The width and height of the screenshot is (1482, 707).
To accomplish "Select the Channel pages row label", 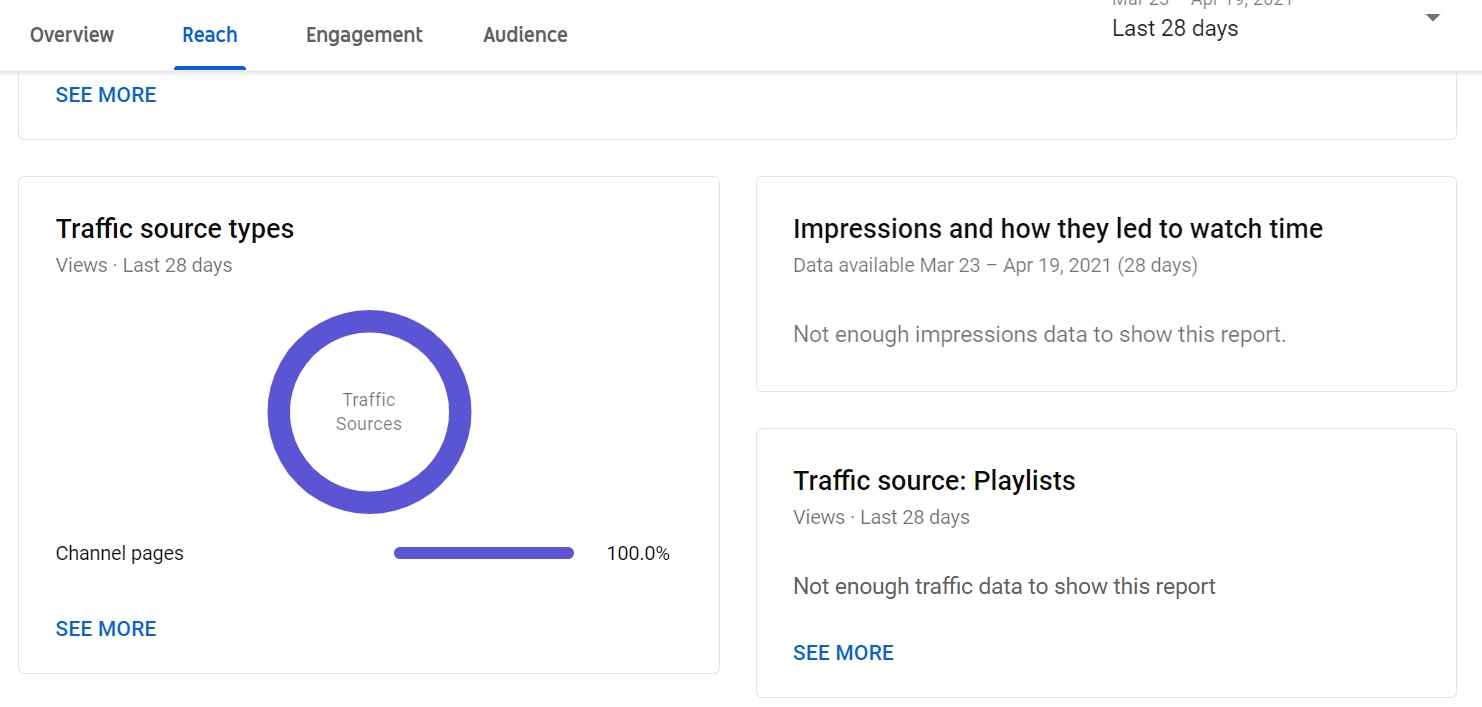I will pos(120,553).
